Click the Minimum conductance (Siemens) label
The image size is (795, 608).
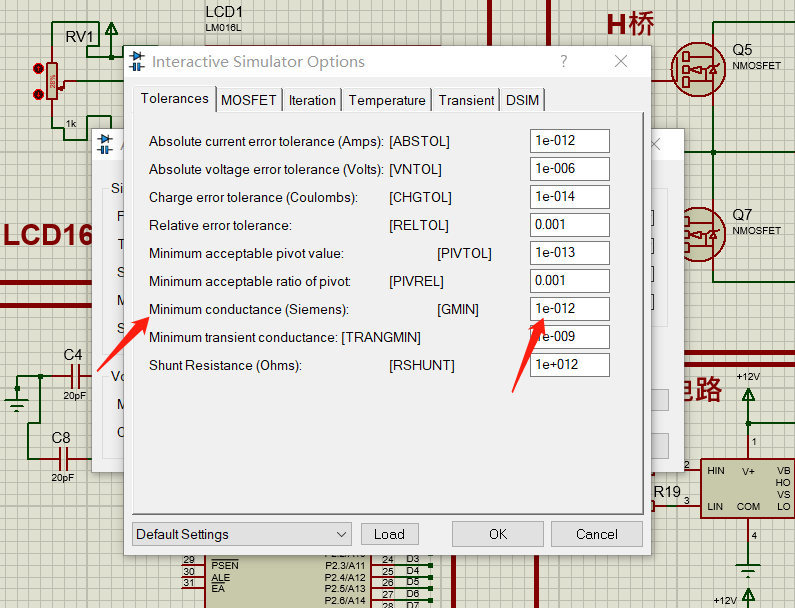tap(248, 309)
